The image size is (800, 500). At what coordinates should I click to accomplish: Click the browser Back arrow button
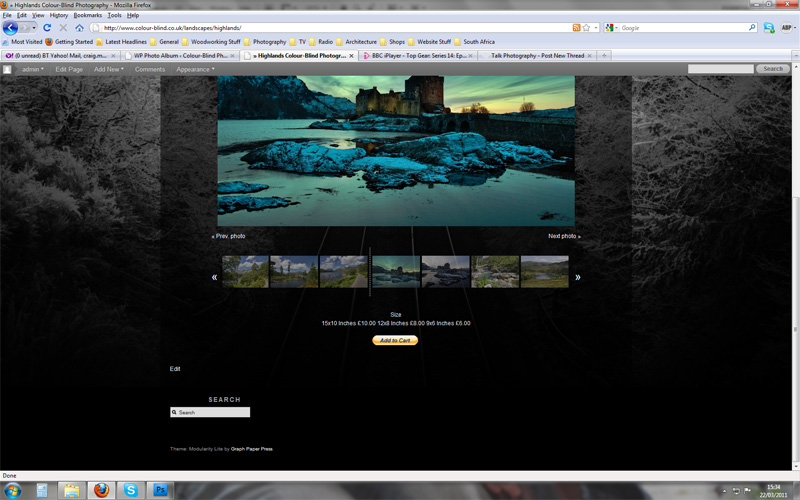pyautogui.click(x=10, y=28)
